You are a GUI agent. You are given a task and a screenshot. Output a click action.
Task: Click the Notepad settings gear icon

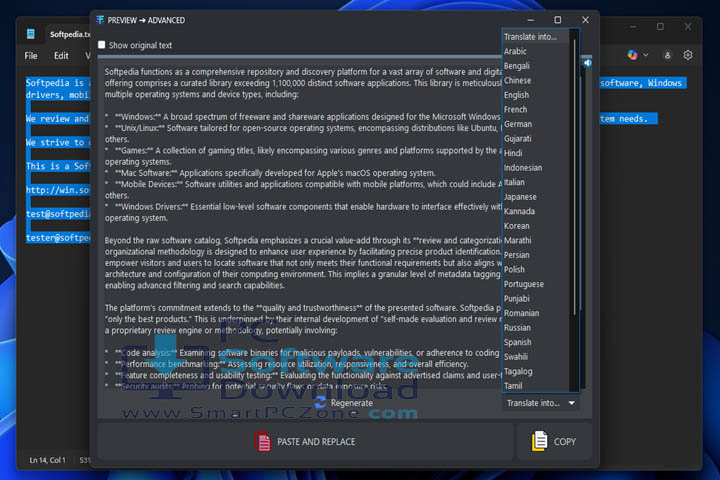[687, 55]
